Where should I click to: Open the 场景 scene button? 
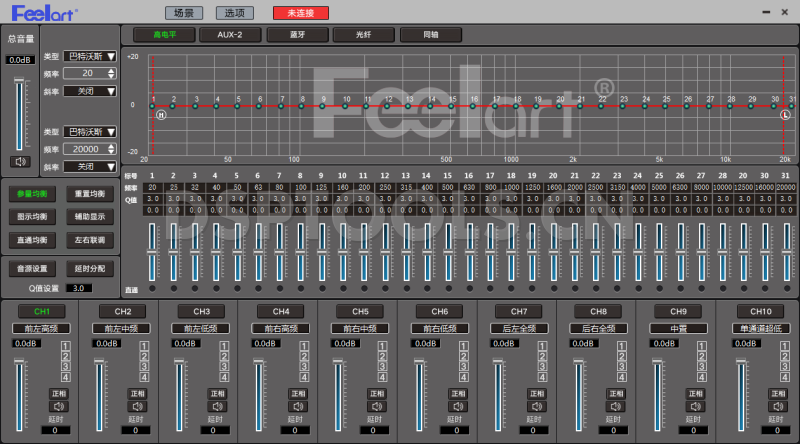185,13
